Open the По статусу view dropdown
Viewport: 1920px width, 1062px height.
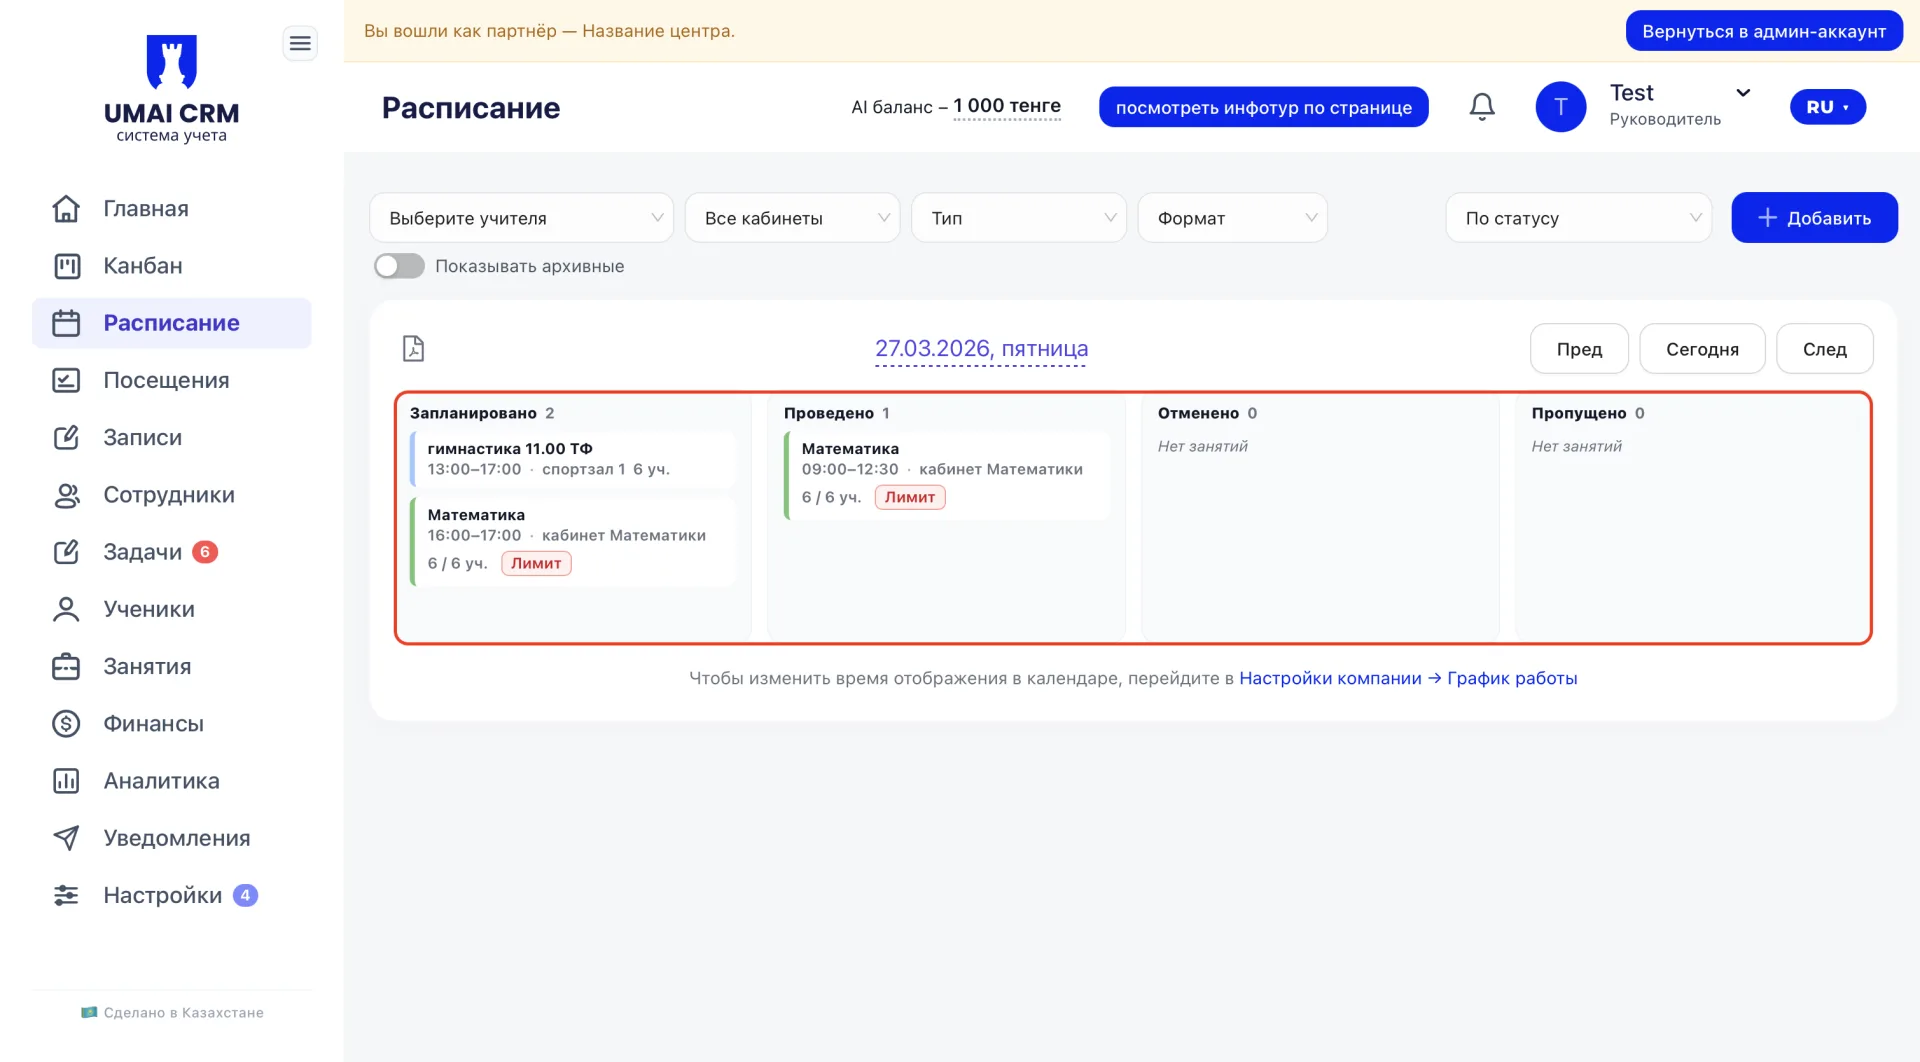(1578, 218)
